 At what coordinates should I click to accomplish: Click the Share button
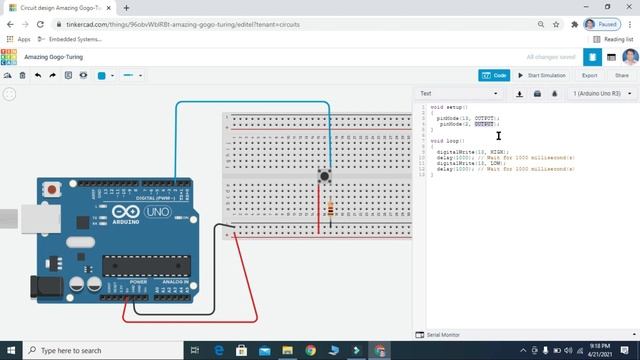[622, 76]
